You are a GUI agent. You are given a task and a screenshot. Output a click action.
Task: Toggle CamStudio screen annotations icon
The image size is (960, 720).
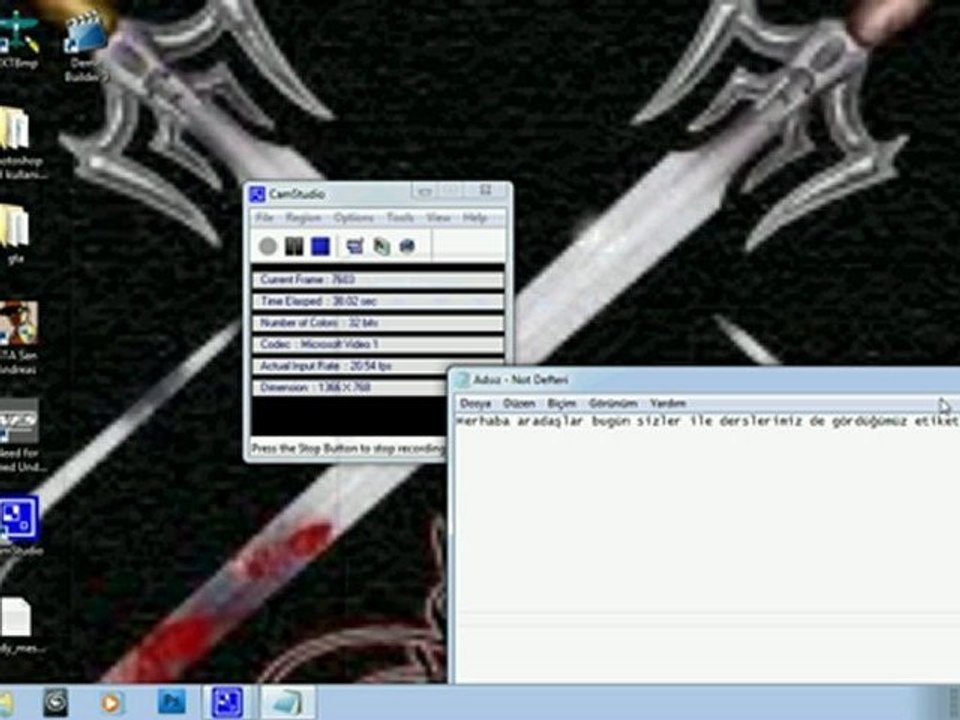point(354,246)
